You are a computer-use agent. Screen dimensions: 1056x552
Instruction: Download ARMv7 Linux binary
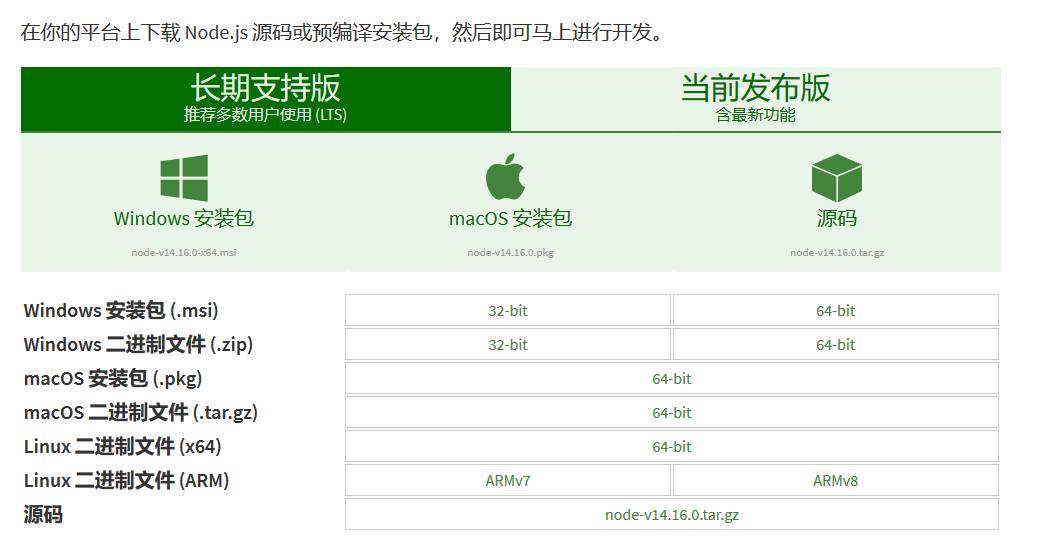[x=508, y=480]
